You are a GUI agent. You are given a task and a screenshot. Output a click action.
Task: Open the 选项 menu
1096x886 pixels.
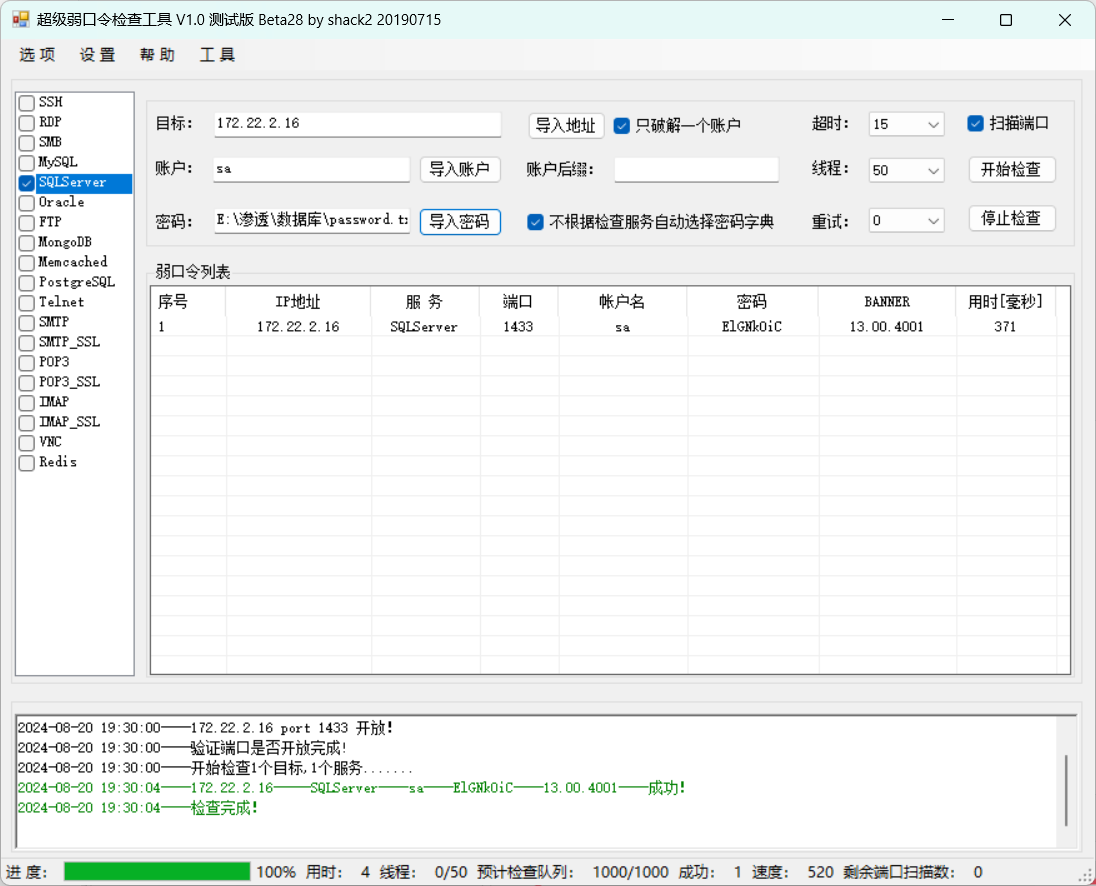[x=37, y=55]
